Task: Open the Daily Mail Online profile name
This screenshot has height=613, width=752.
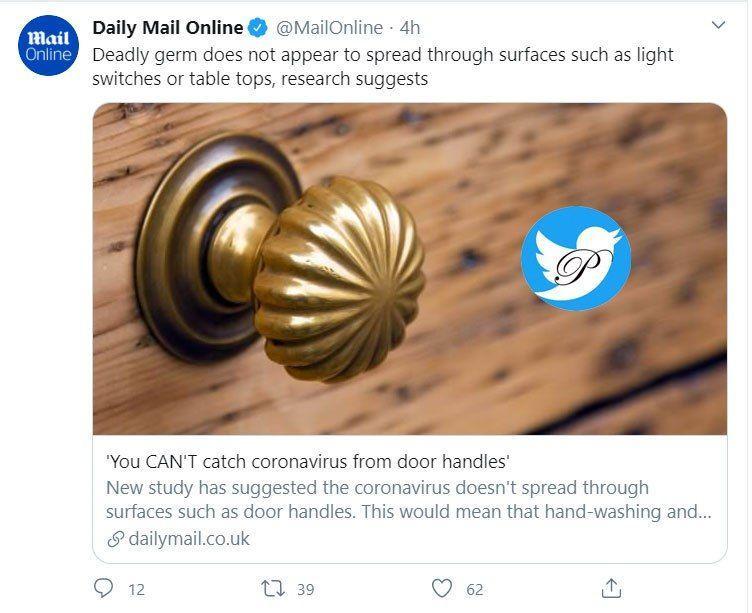Action: pyautogui.click(x=167, y=27)
